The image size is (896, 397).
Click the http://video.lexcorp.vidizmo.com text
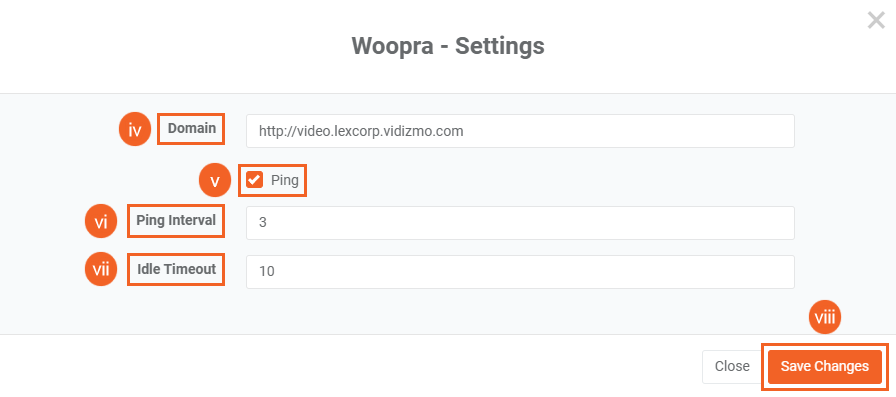point(361,131)
